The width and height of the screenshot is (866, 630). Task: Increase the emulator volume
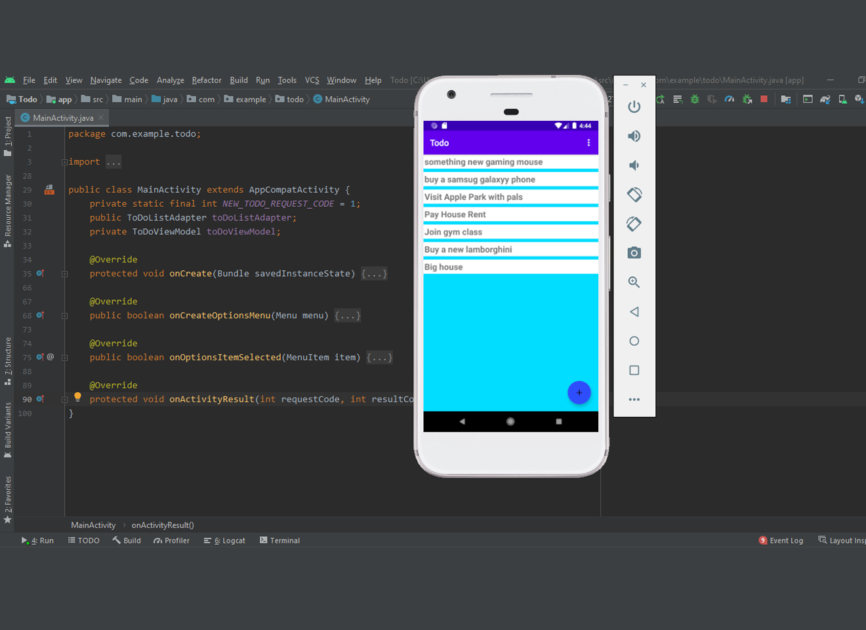[634, 135]
